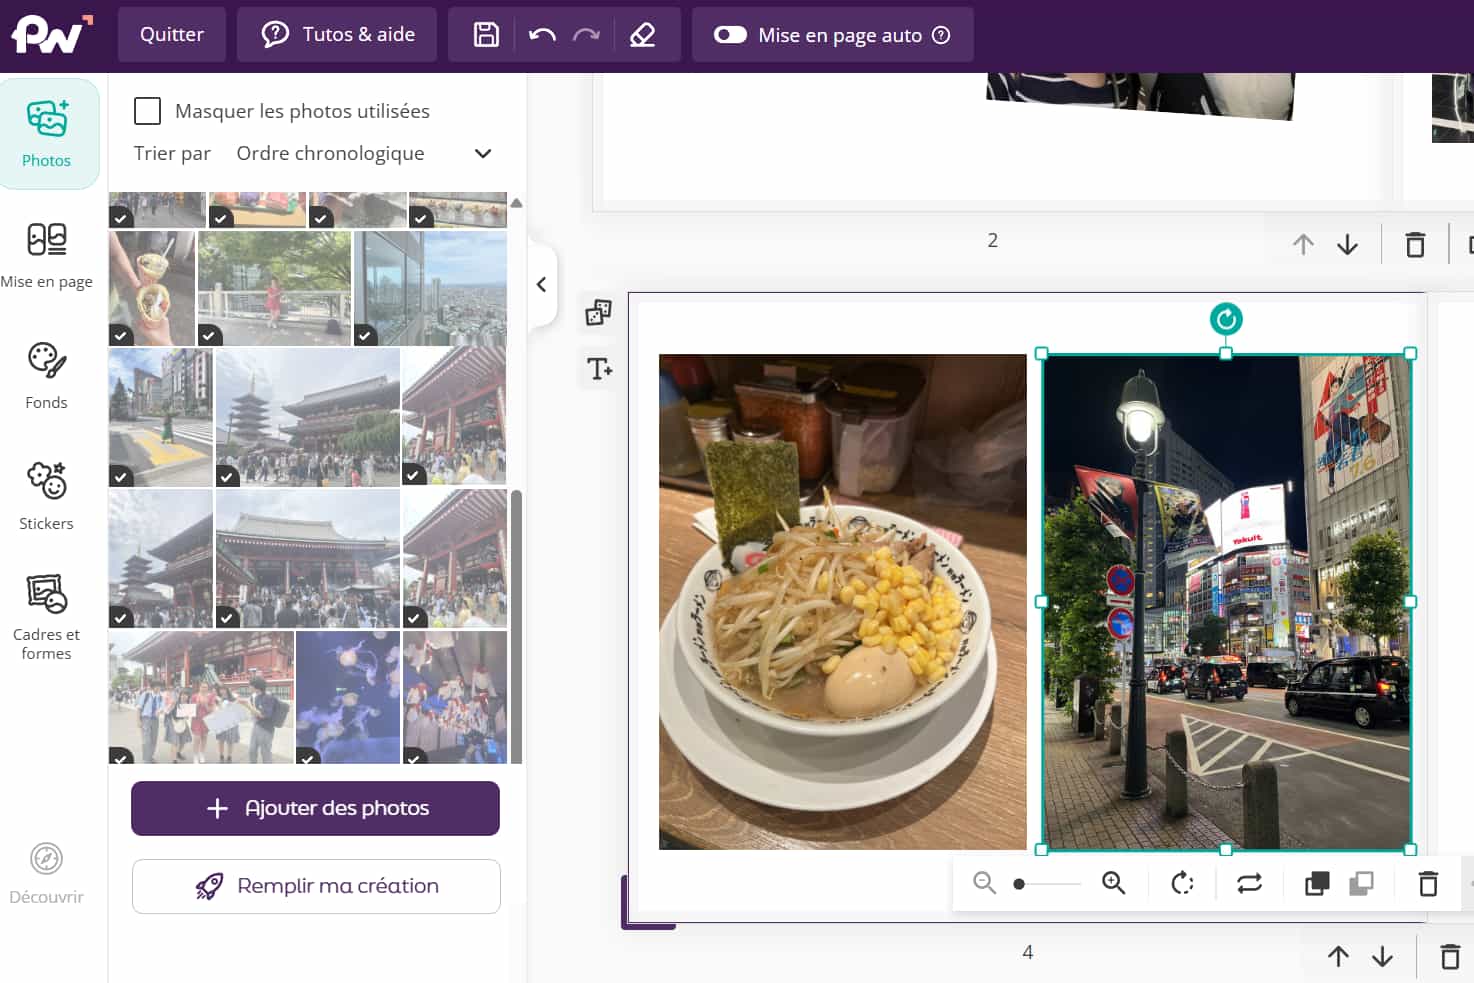Add a text box with the T+ icon
The height and width of the screenshot is (983, 1474).
597,368
